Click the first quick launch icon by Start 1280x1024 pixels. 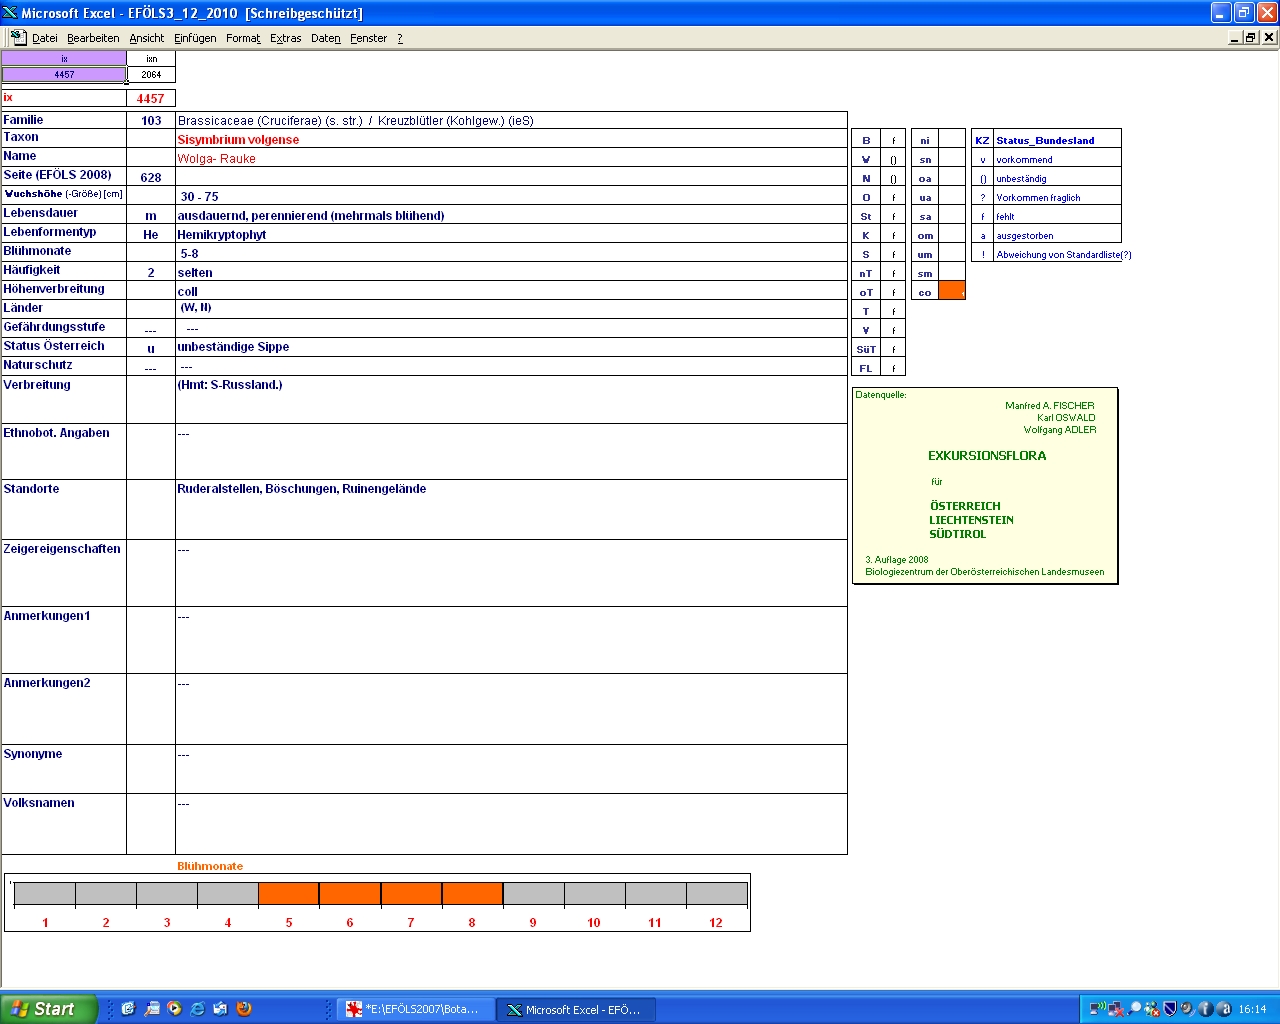click(x=128, y=1009)
